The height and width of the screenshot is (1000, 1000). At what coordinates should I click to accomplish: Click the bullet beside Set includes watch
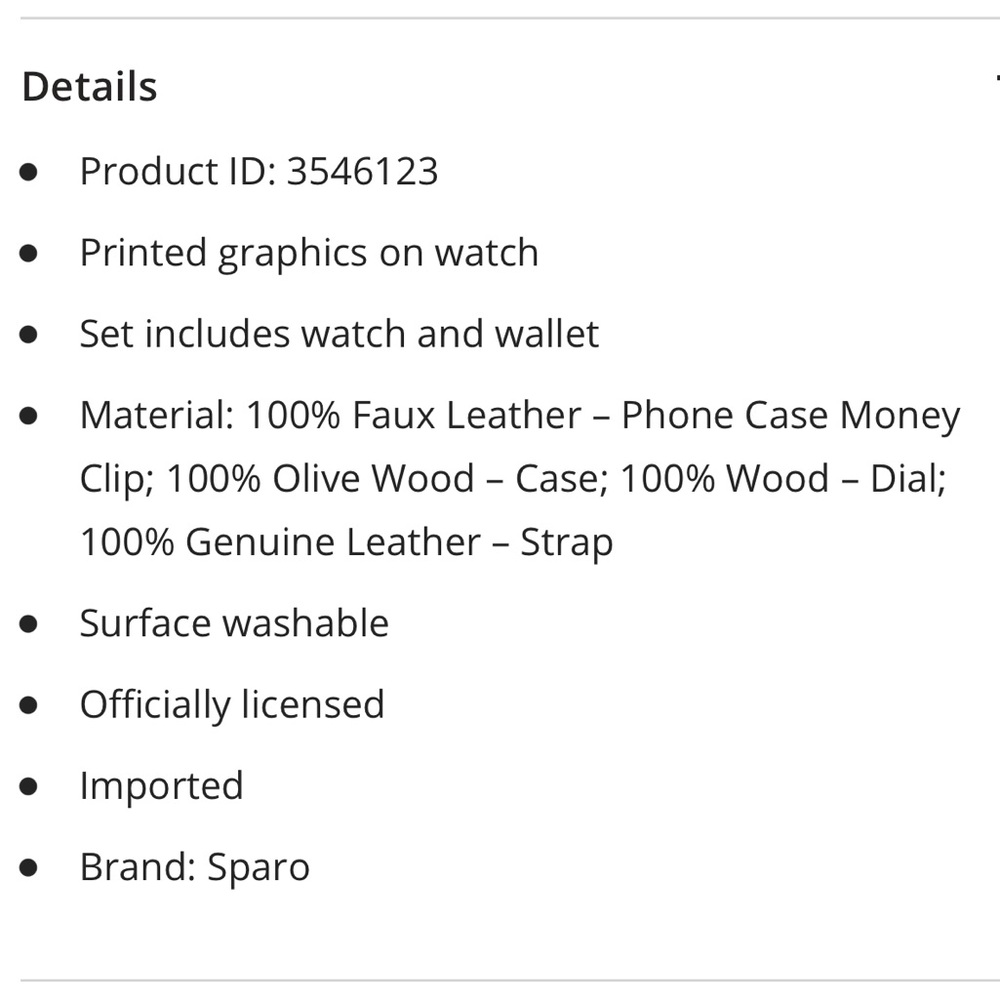[x=29, y=334]
